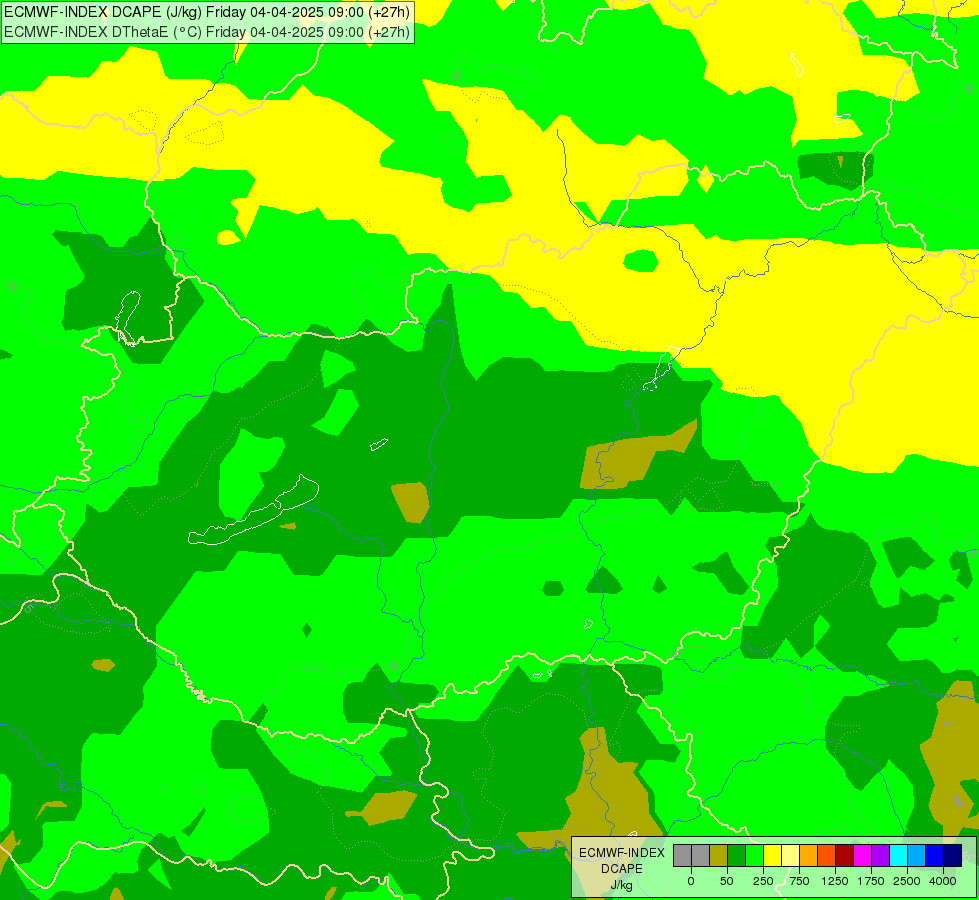Click the dark green legend swatch after 50
This screenshot has width=979, height=900.
coord(737,856)
